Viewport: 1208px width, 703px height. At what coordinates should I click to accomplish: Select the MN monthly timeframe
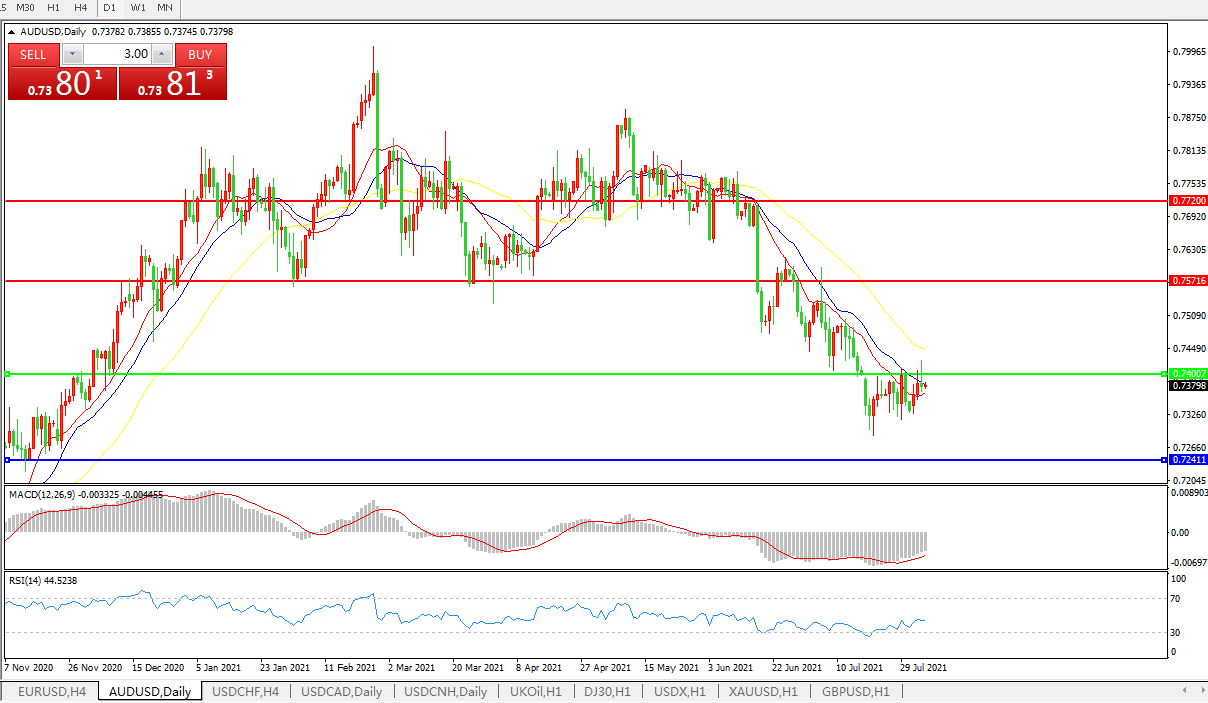pyautogui.click(x=165, y=7)
